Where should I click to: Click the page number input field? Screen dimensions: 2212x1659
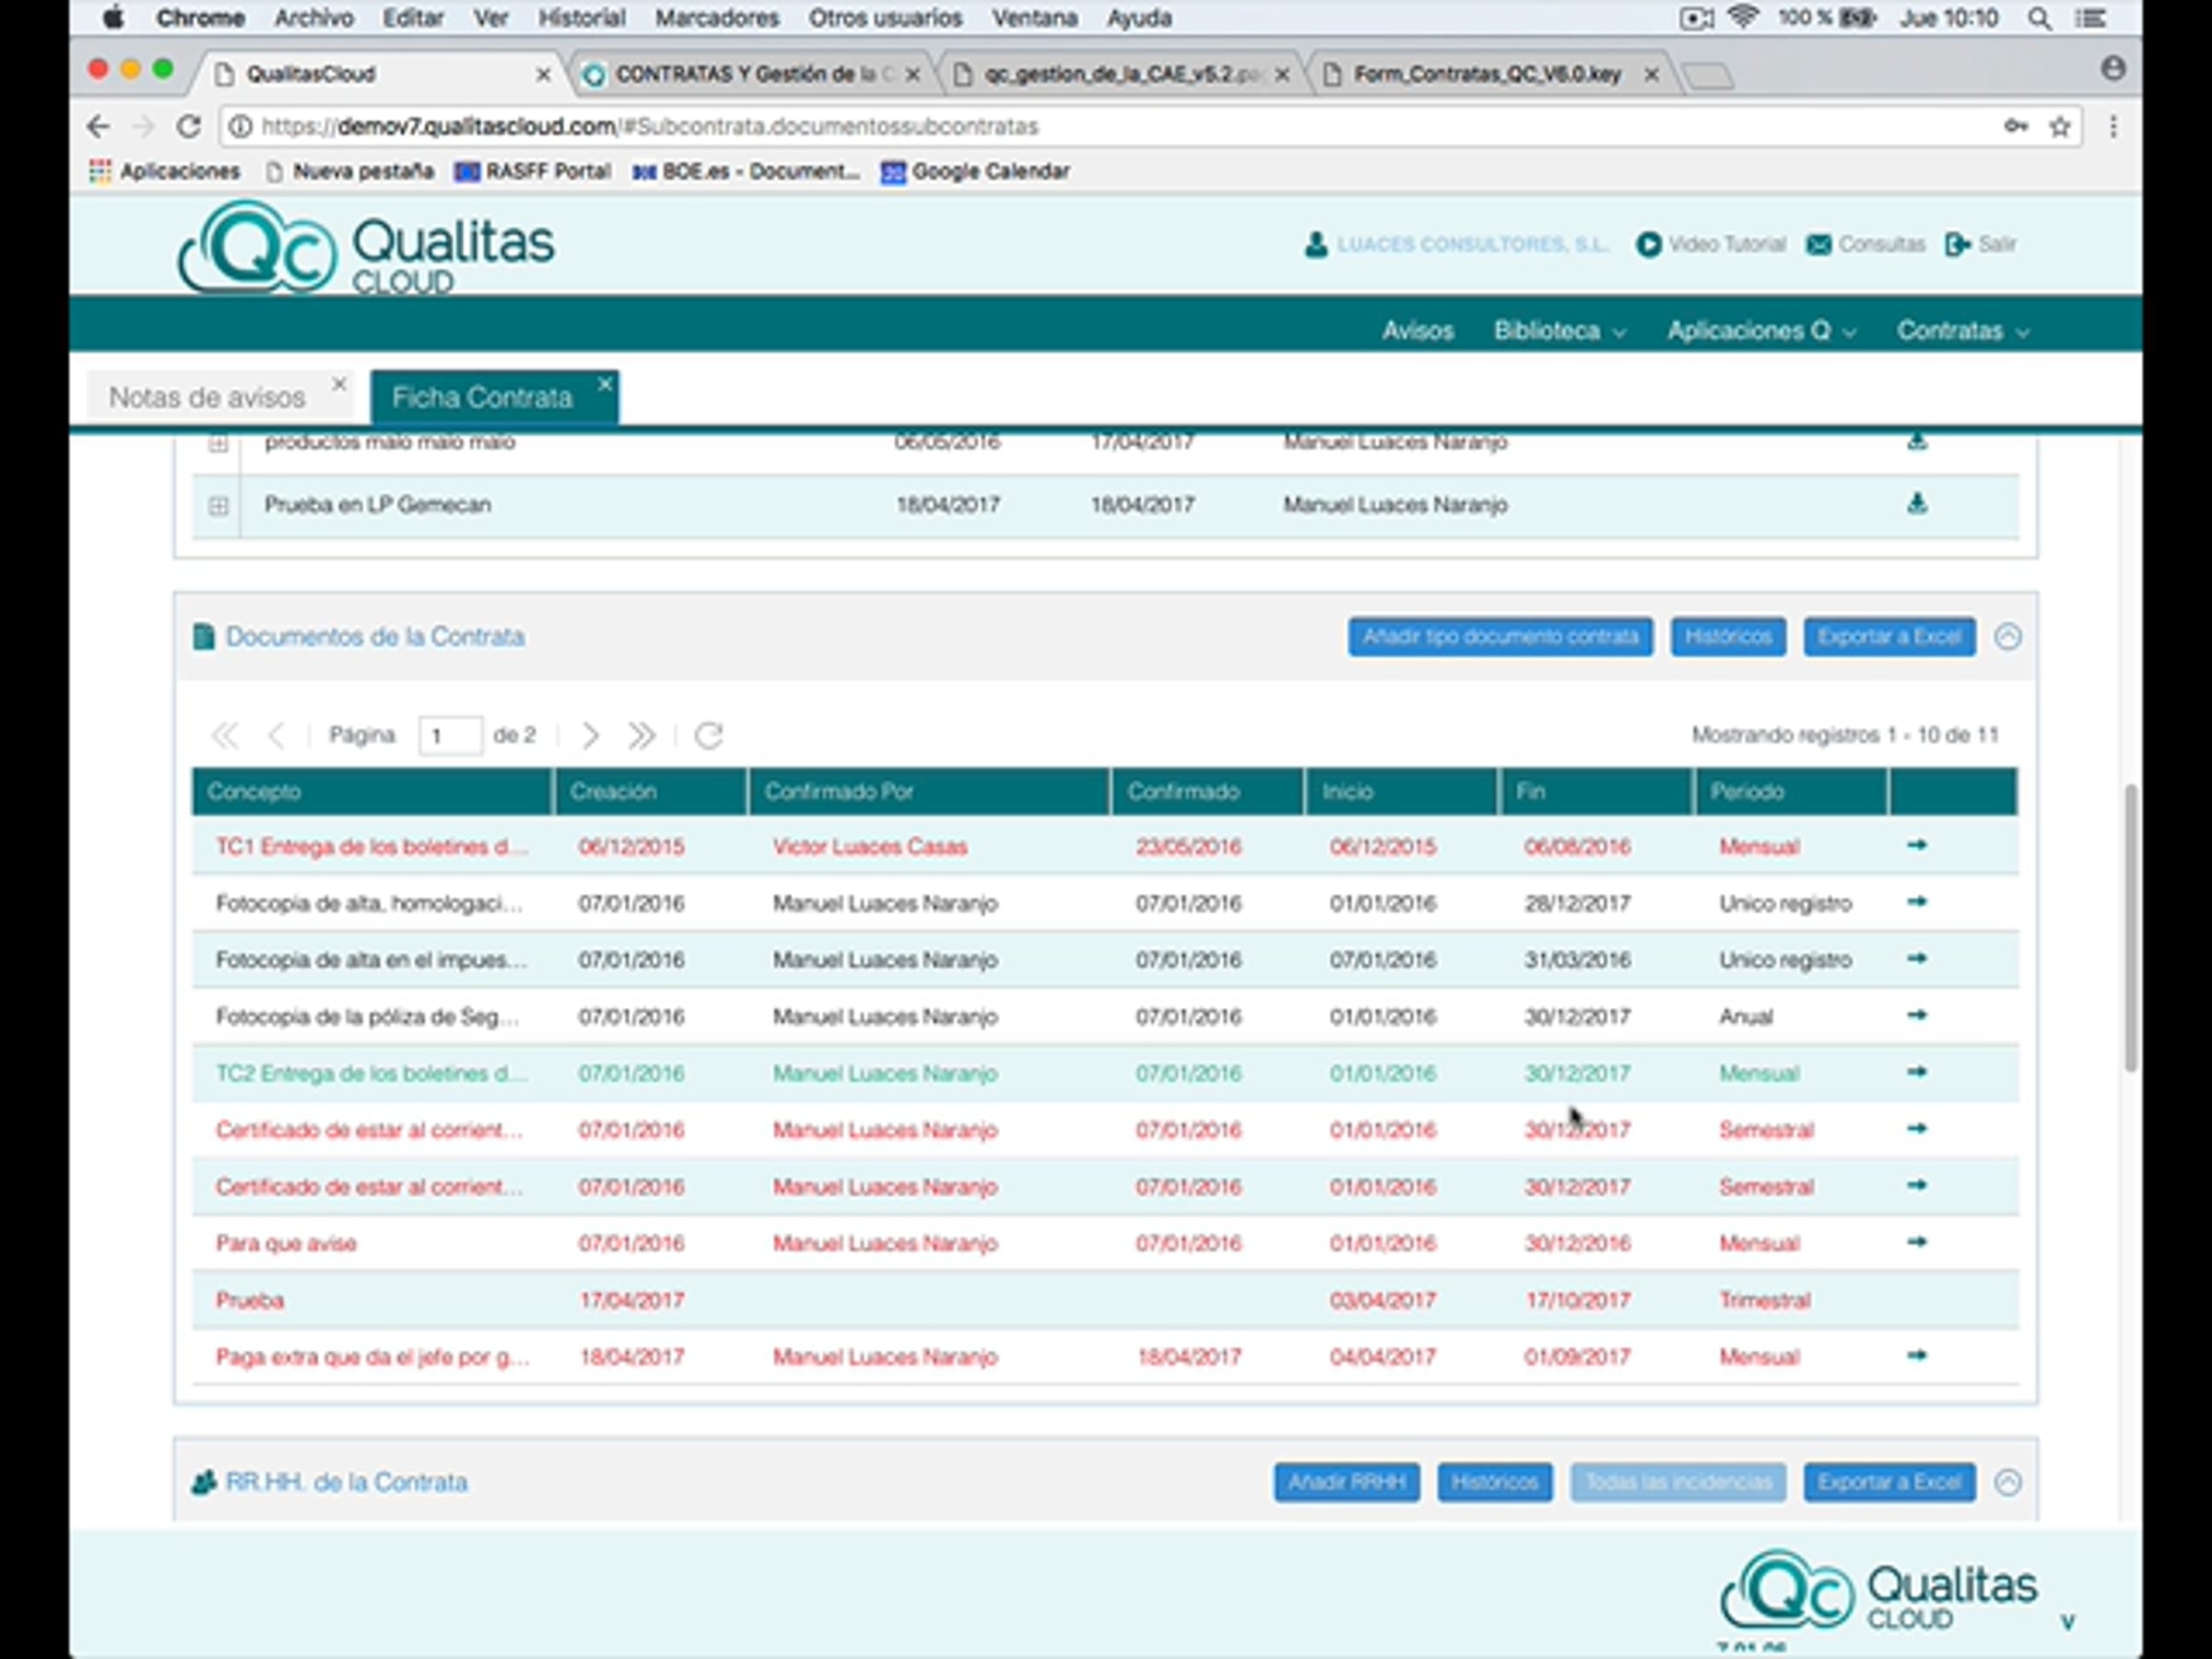pos(450,736)
